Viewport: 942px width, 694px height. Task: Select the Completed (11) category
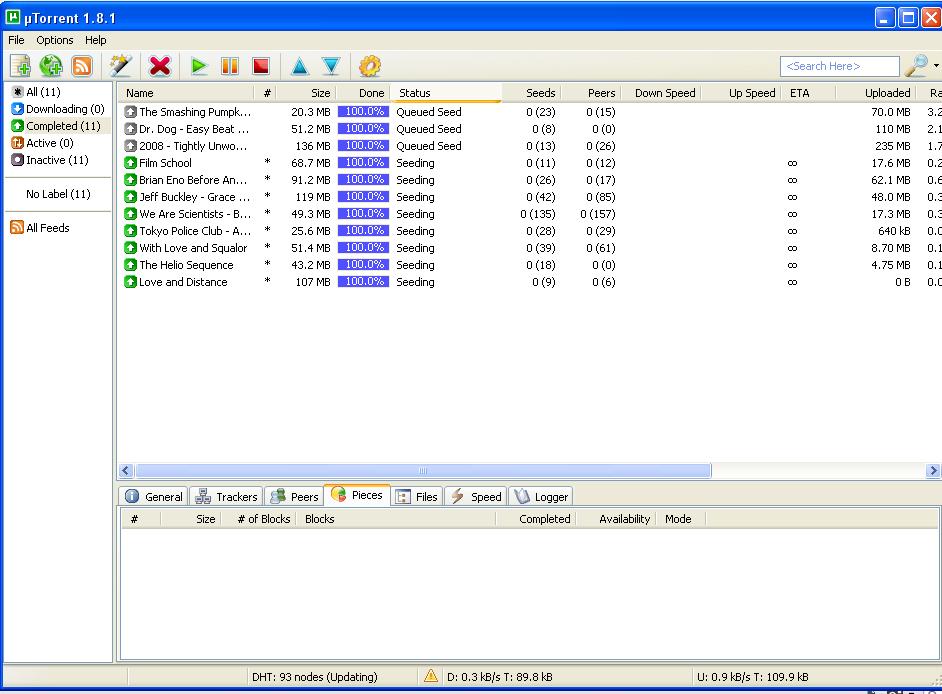pos(56,126)
